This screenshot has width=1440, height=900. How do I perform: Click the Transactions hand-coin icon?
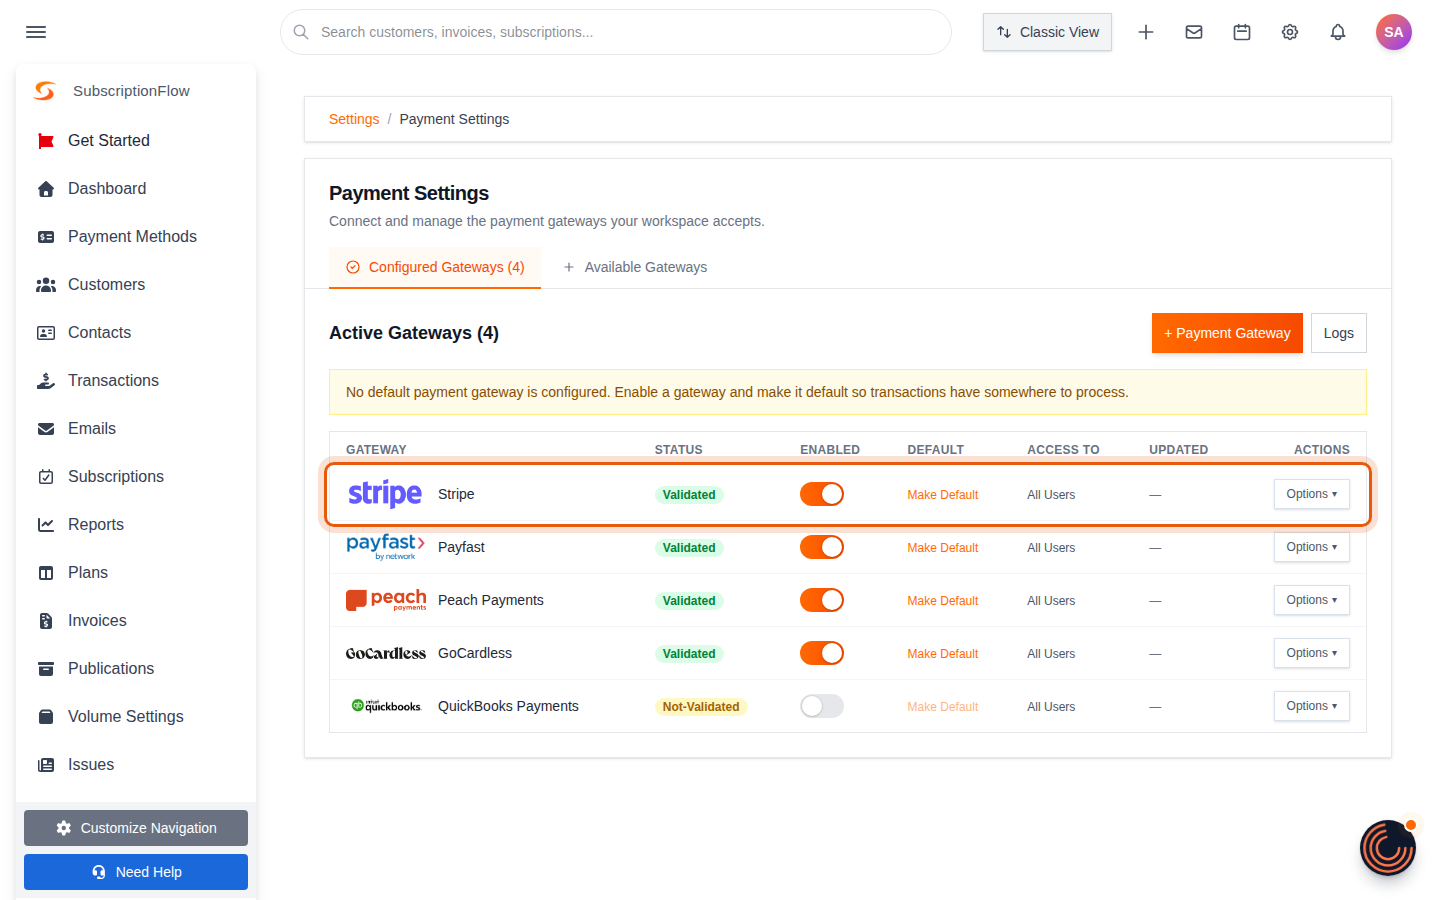click(46, 381)
